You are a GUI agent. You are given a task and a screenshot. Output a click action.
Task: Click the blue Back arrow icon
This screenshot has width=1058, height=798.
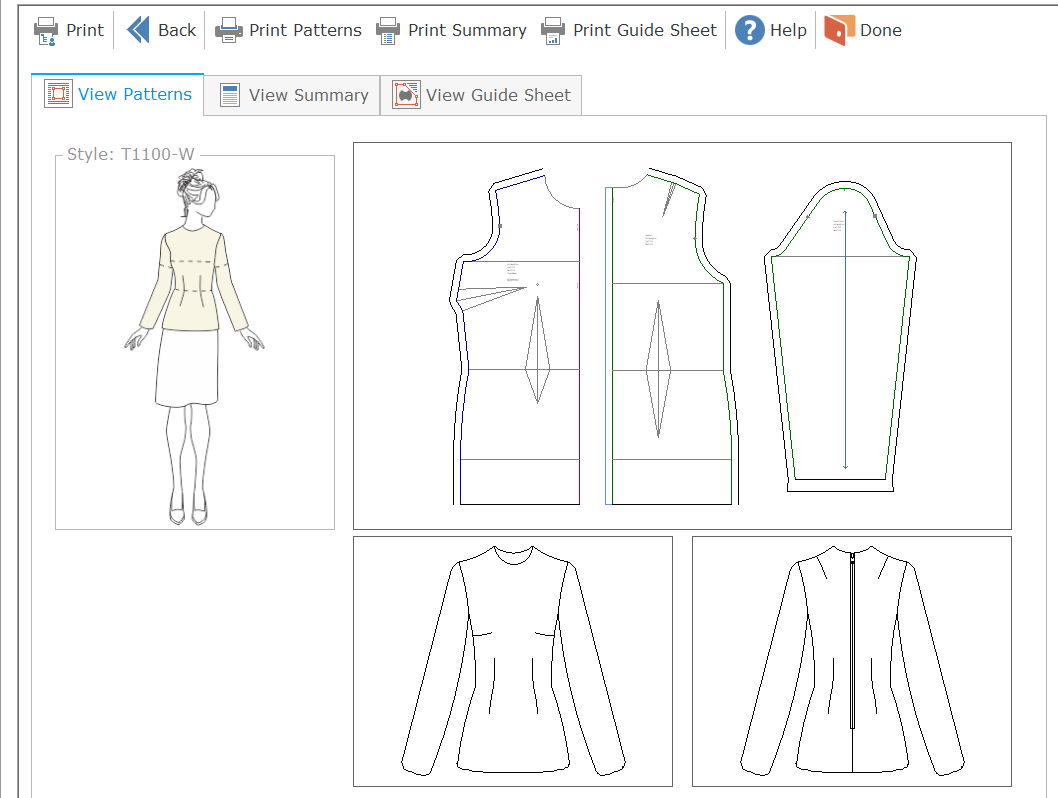138,30
